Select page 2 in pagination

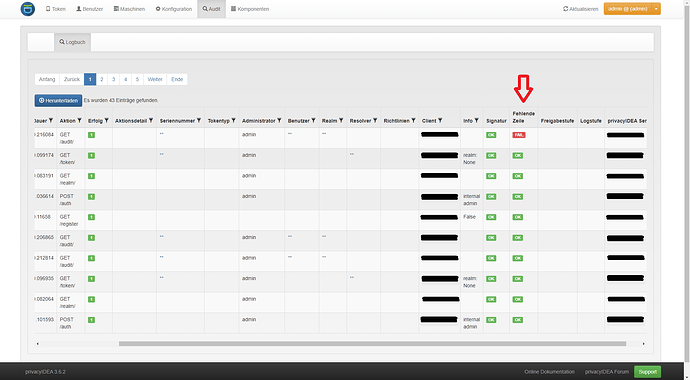click(x=102, y=80)
